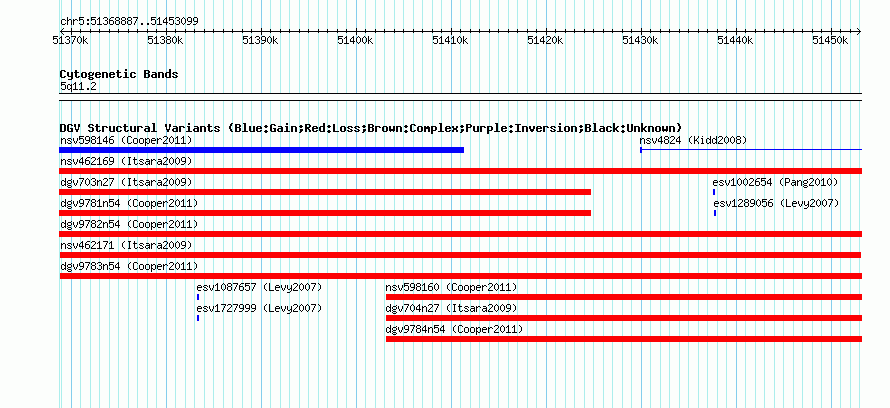The height and width of the screenshot is (408, 890).
Task: Select the red dgv703n27 loss bar
Action: pyautogui.click(x=325, y=192)
